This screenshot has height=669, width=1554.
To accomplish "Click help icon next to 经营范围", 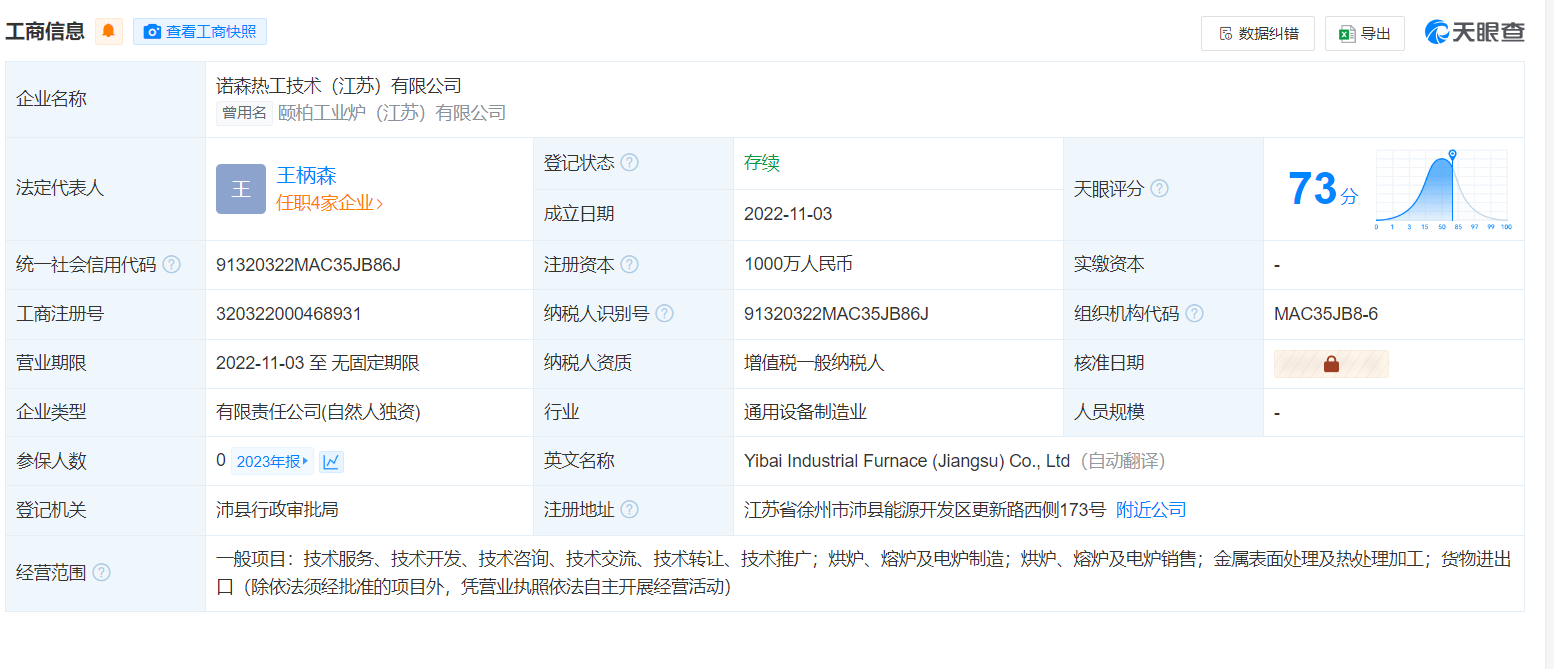I will pyautogui.click(x=101, y=573).
